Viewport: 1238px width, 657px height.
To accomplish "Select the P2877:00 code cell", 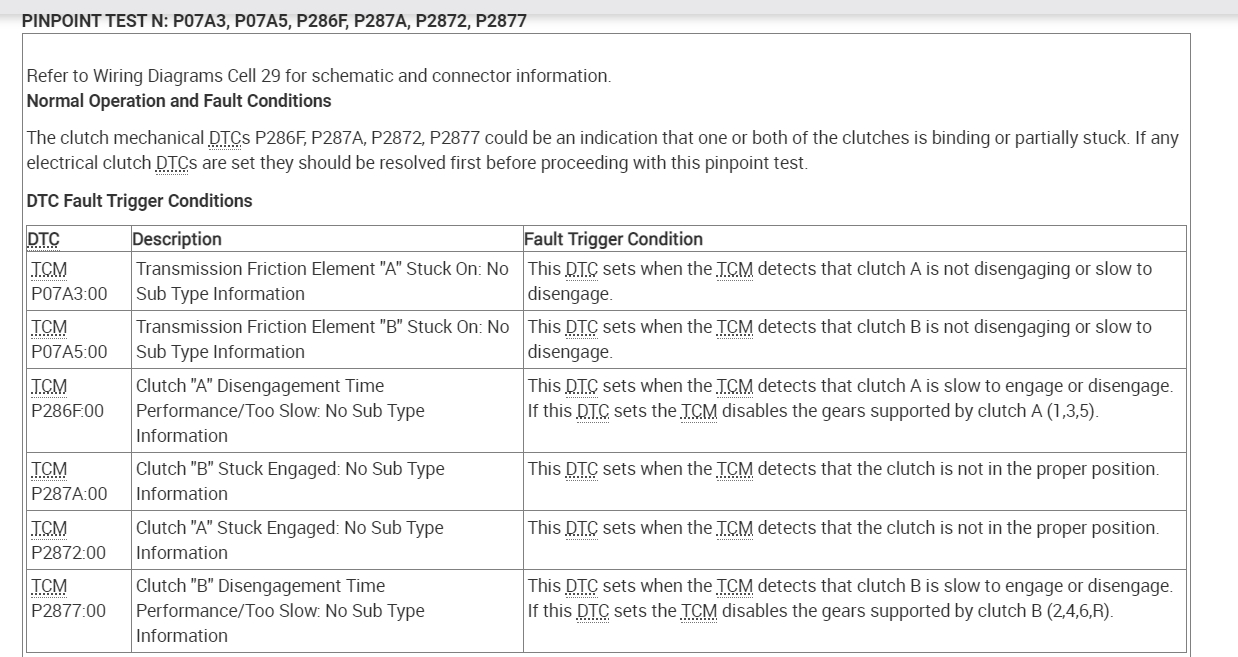I will pyautogui.click(x=68, y=611).
